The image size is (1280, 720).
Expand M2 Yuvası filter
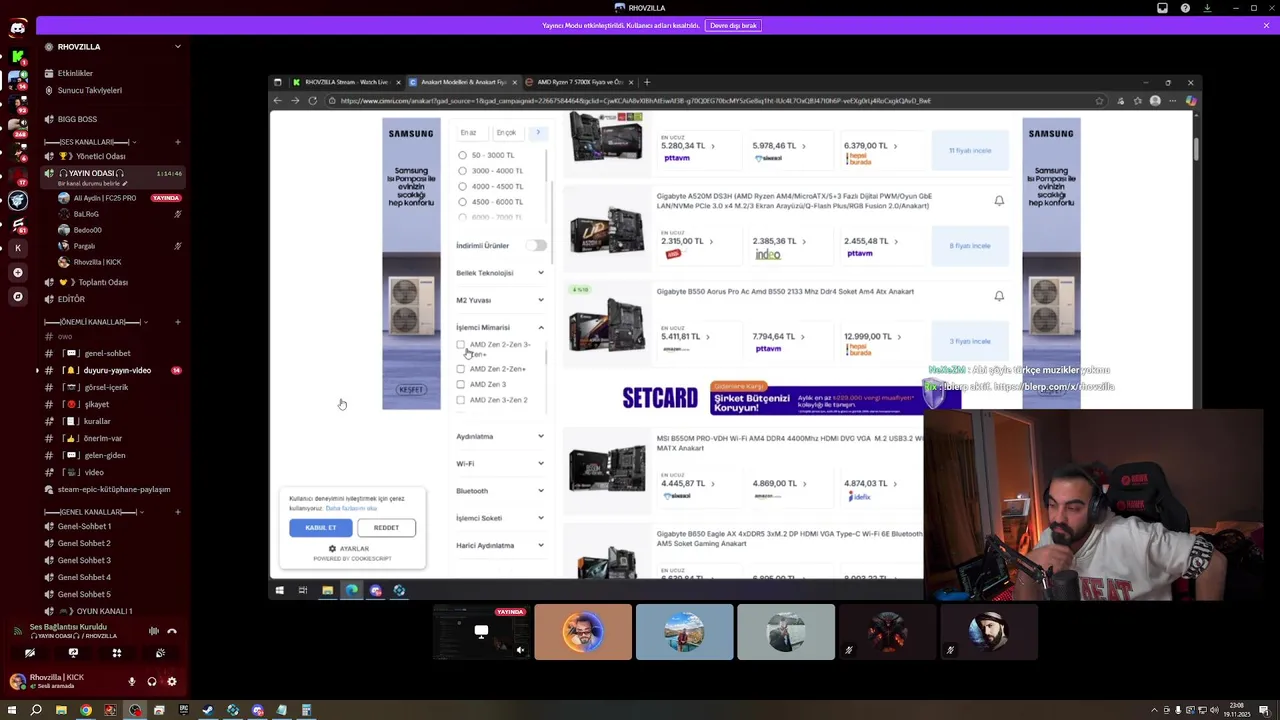click(500, 300)
